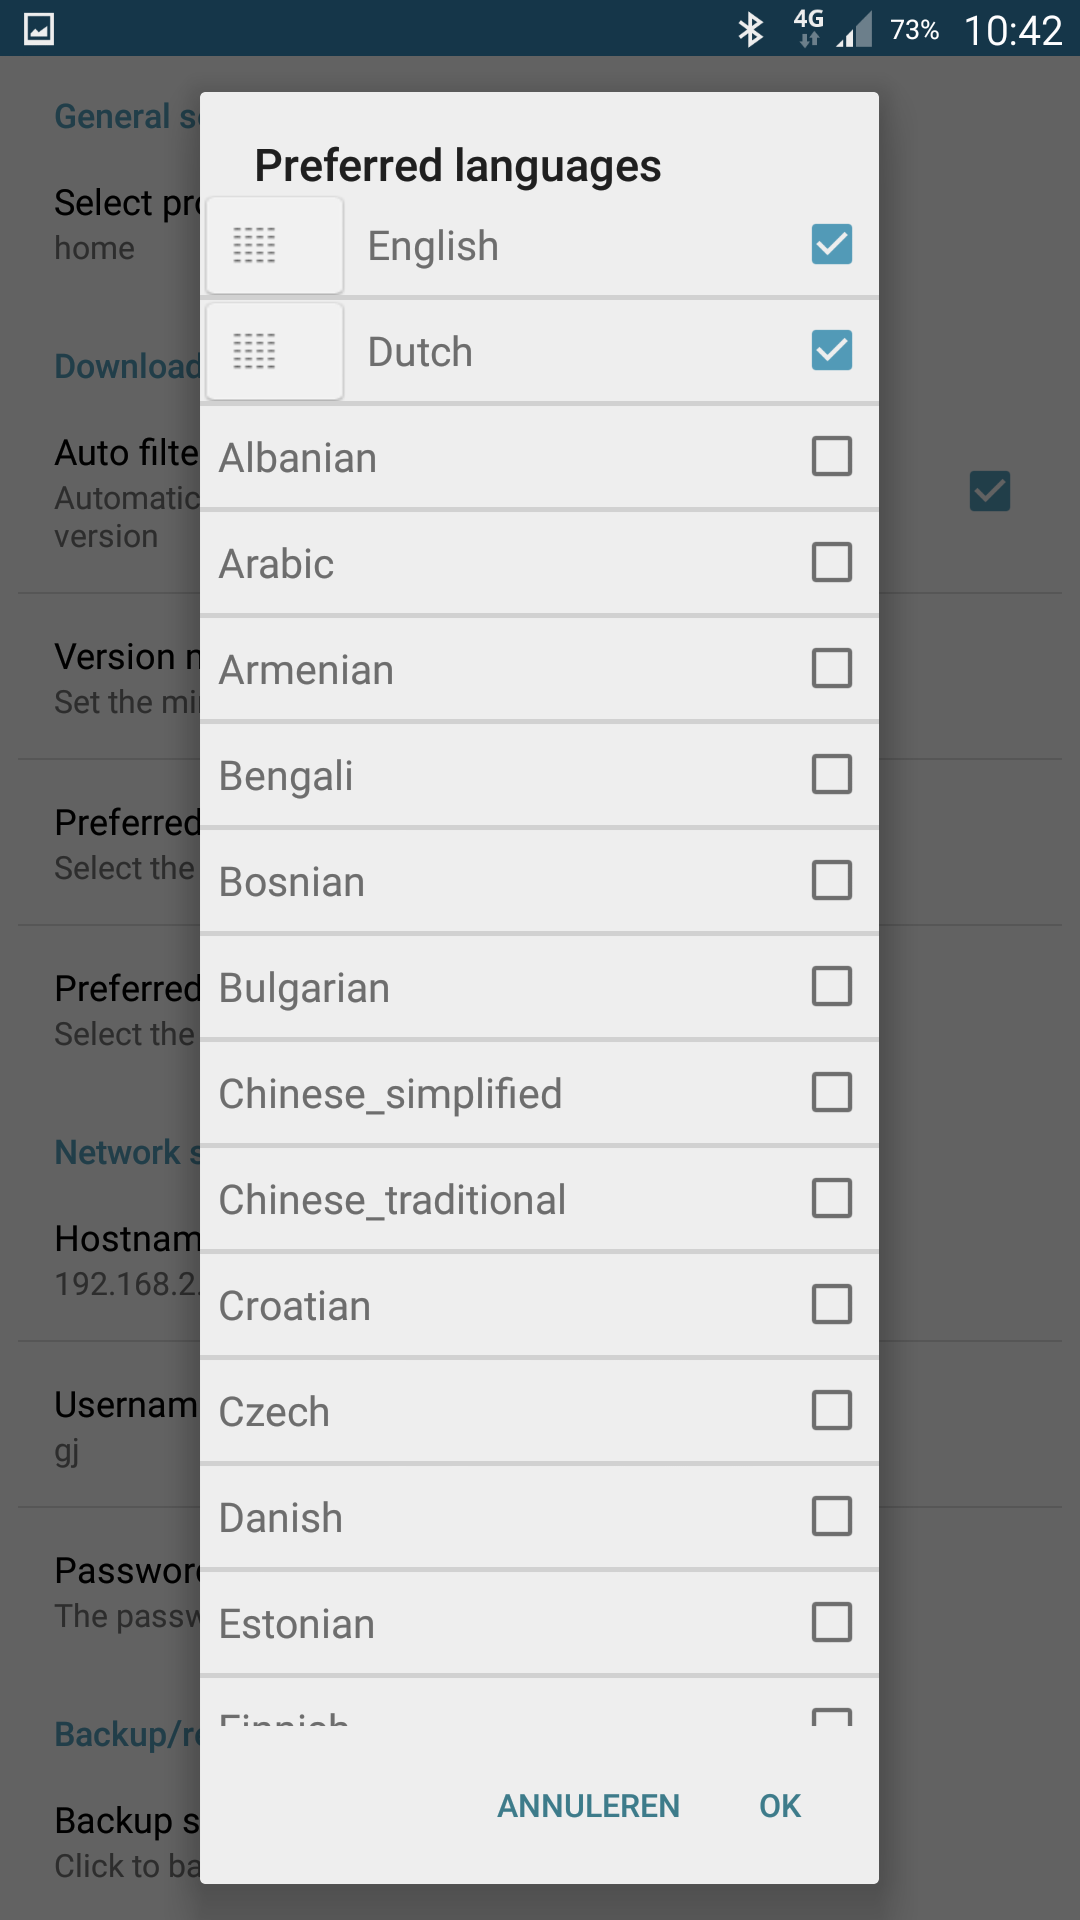Confirm languages with the OK button
1080x1920 pixels.
click(x=780, y=1806)
